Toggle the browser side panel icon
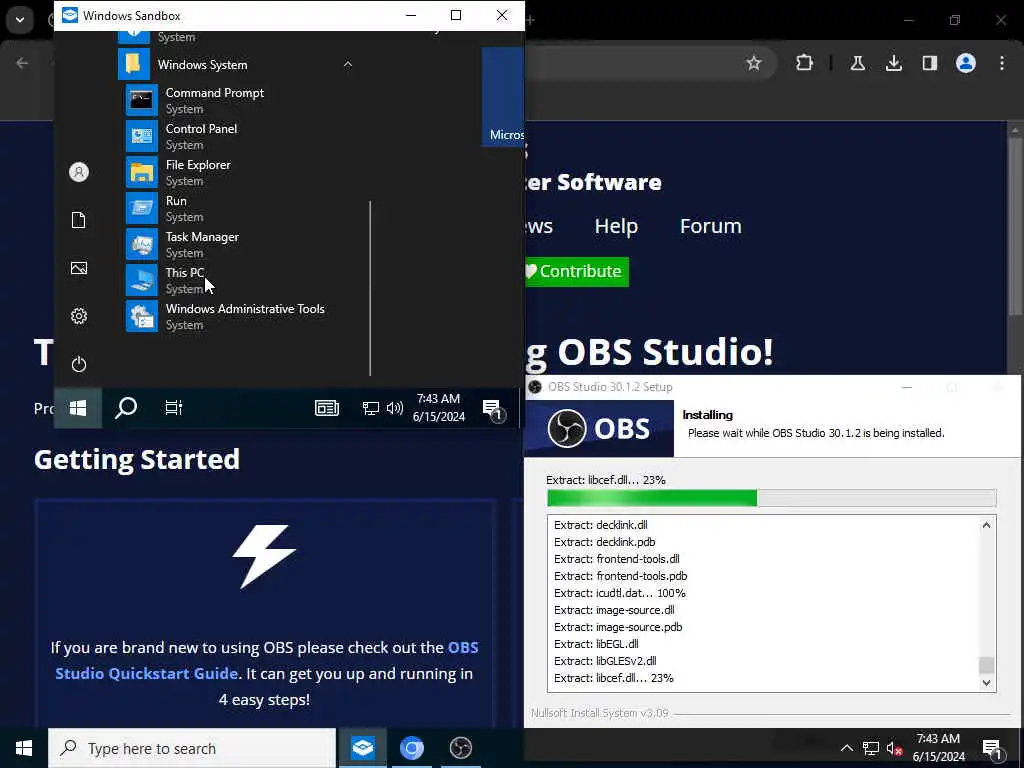 pyautogui.click(x=930, y=63)
